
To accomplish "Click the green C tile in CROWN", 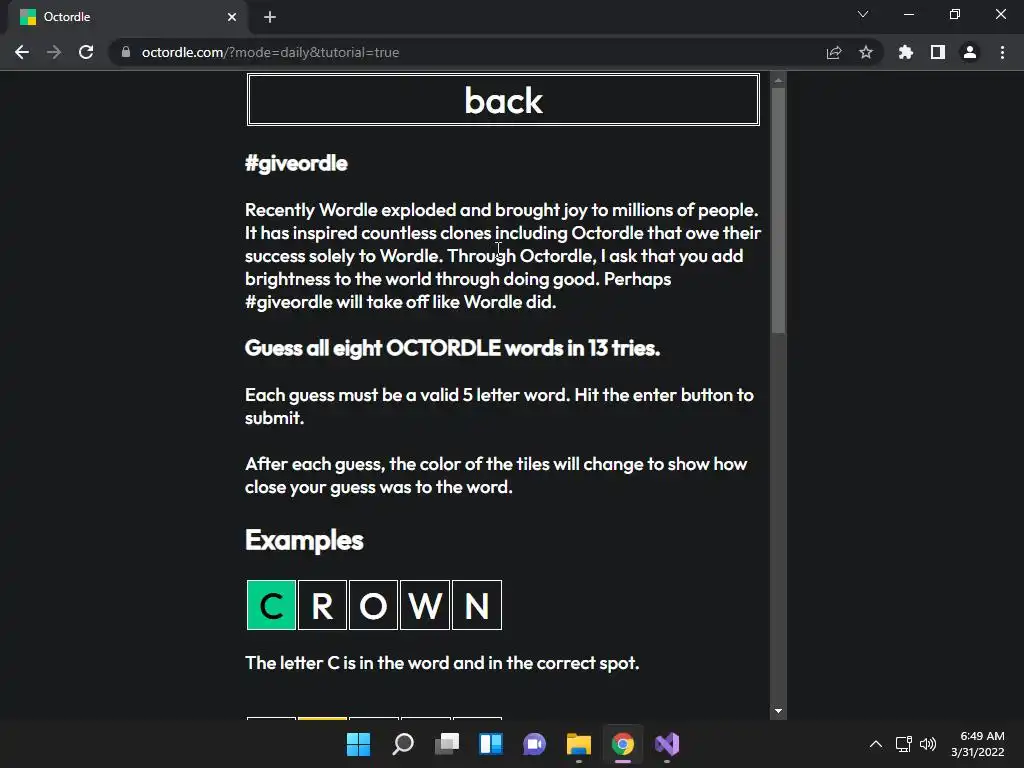I will click(271, 605).
